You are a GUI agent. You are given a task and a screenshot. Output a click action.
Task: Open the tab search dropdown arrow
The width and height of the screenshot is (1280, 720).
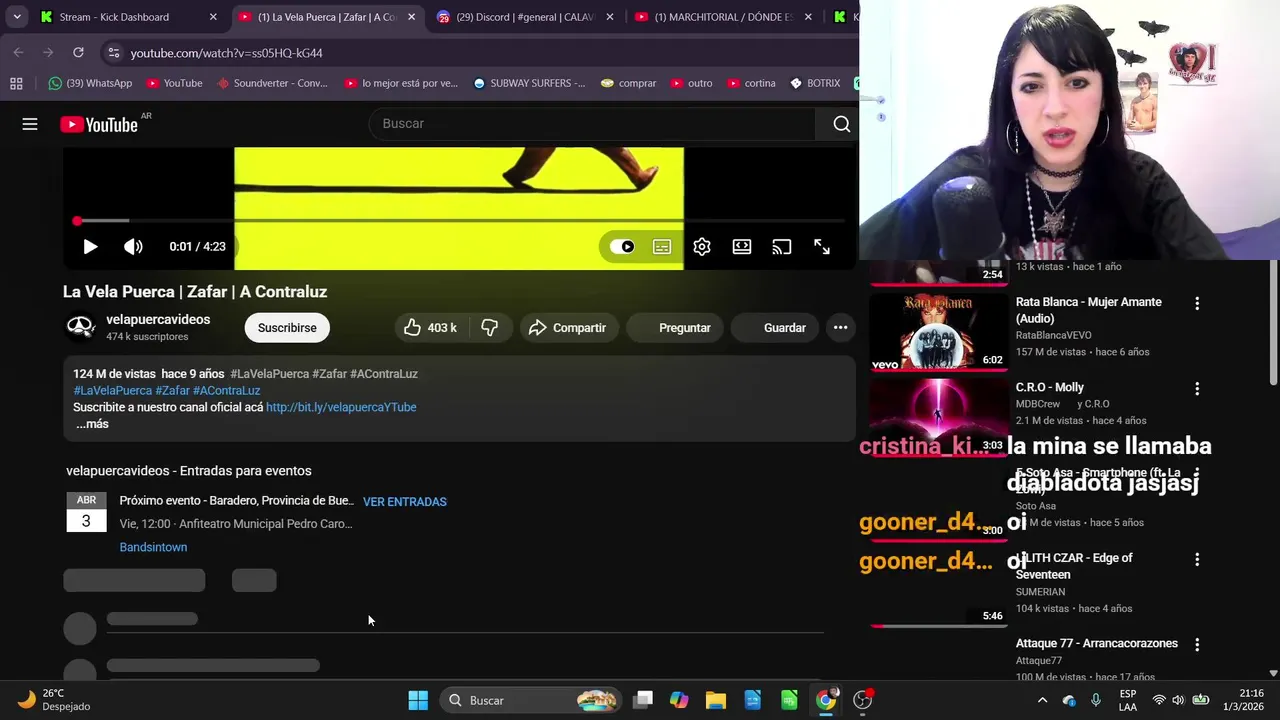[17, 17]
